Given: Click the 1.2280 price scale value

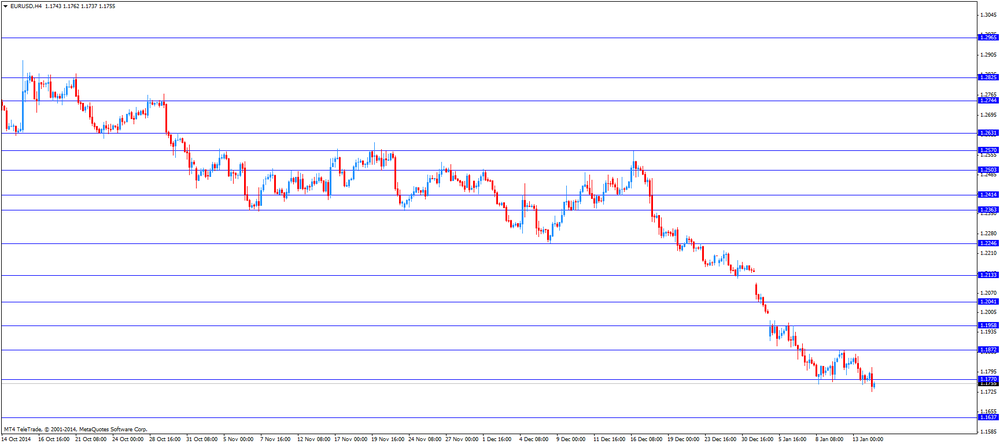Looking at the screenshot, I should tap(990, 232).
